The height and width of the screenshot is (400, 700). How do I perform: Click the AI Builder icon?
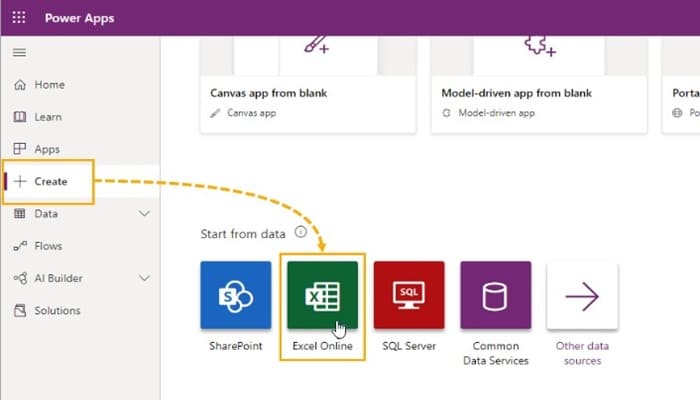pos(20,278)
